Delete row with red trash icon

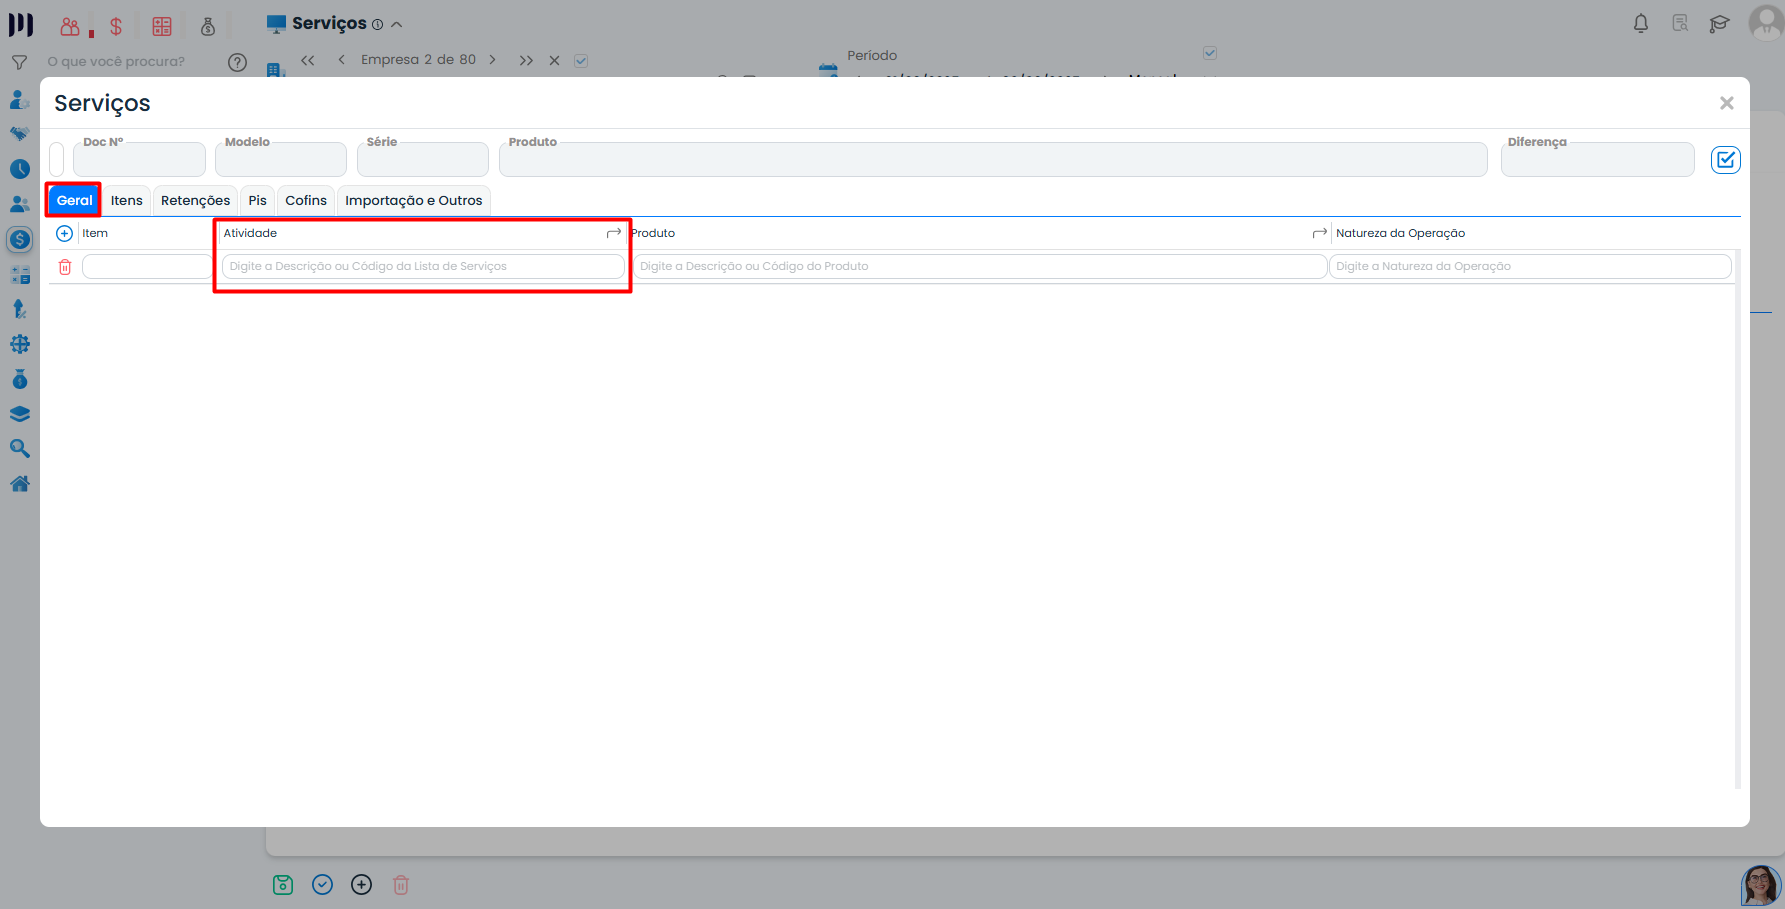[65, 267]
